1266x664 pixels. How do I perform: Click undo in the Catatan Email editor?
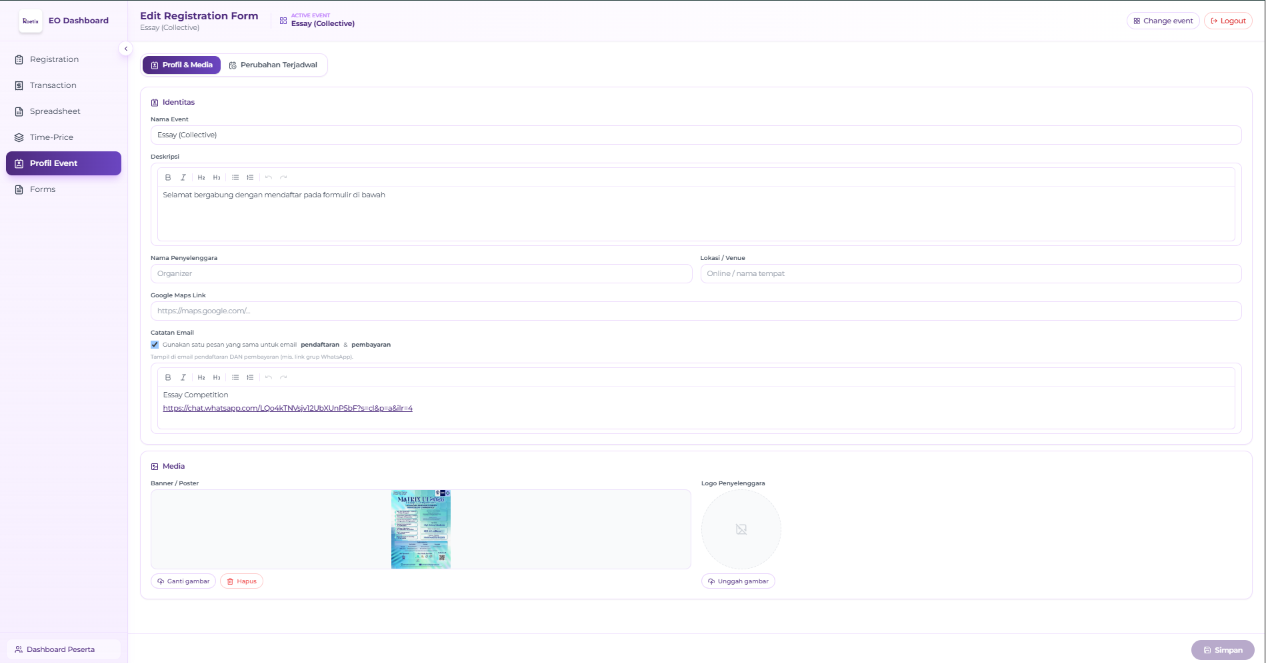click(268, 377)
